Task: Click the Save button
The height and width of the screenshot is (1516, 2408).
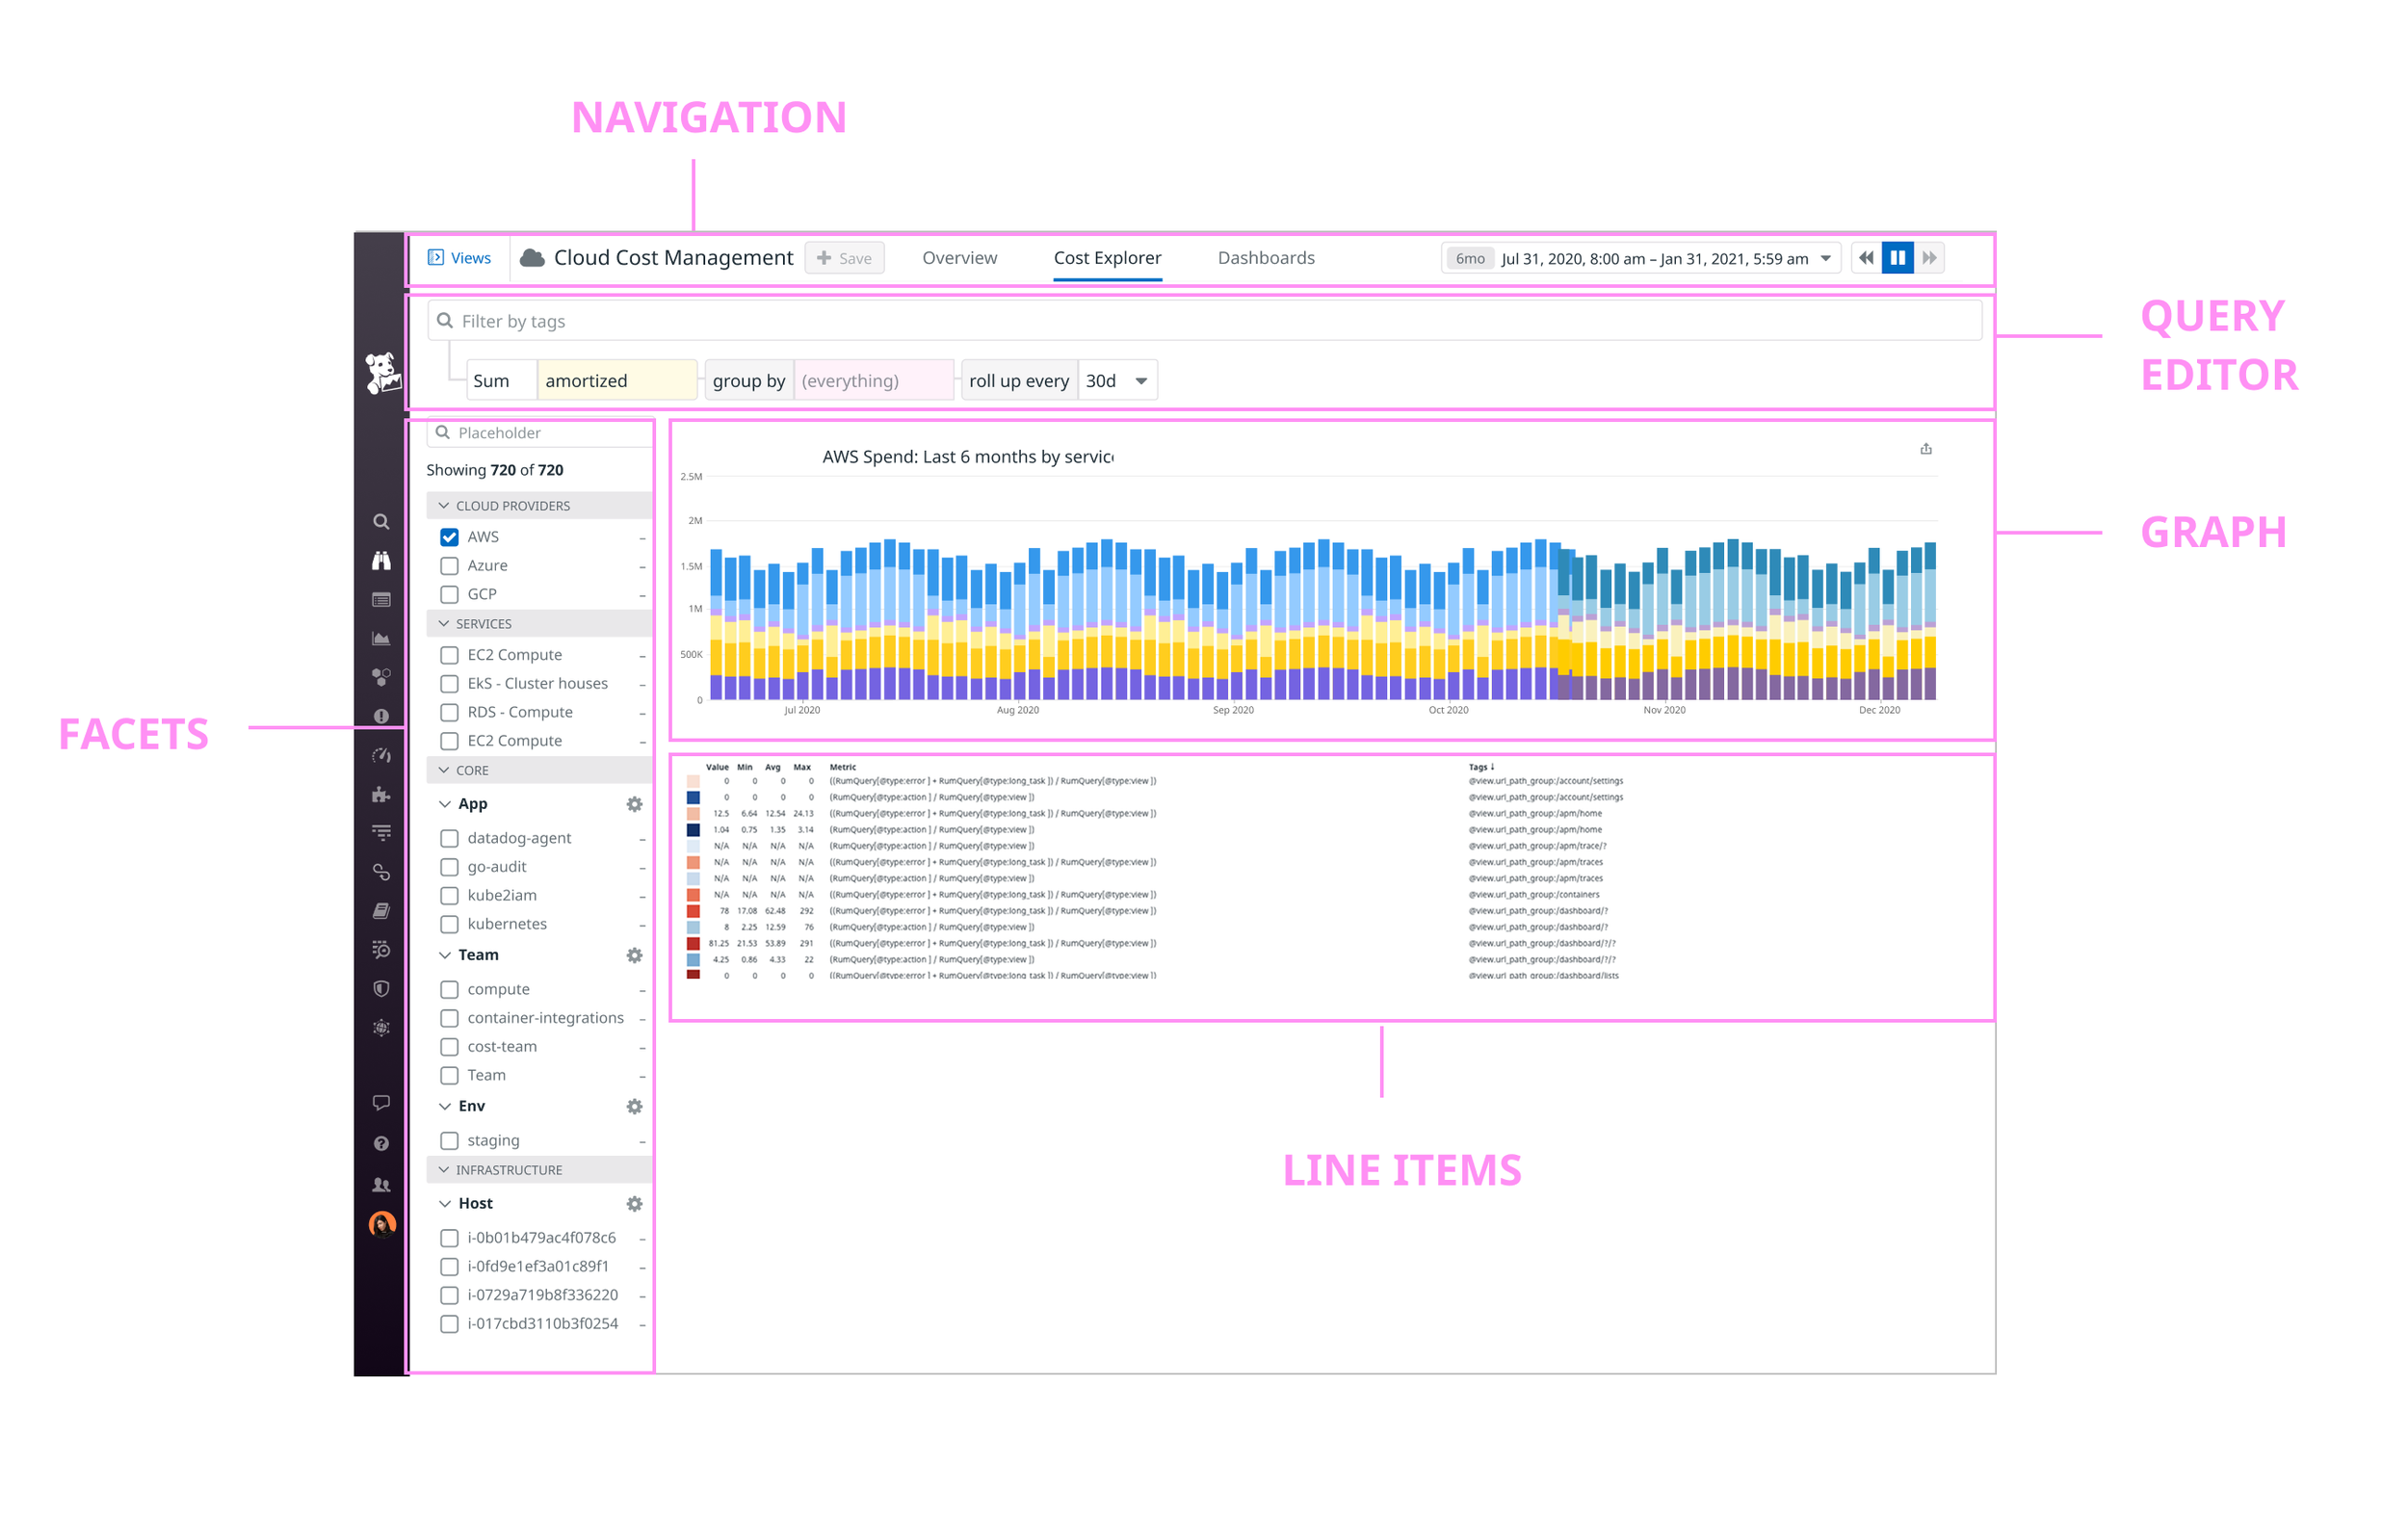Action: 844,258
